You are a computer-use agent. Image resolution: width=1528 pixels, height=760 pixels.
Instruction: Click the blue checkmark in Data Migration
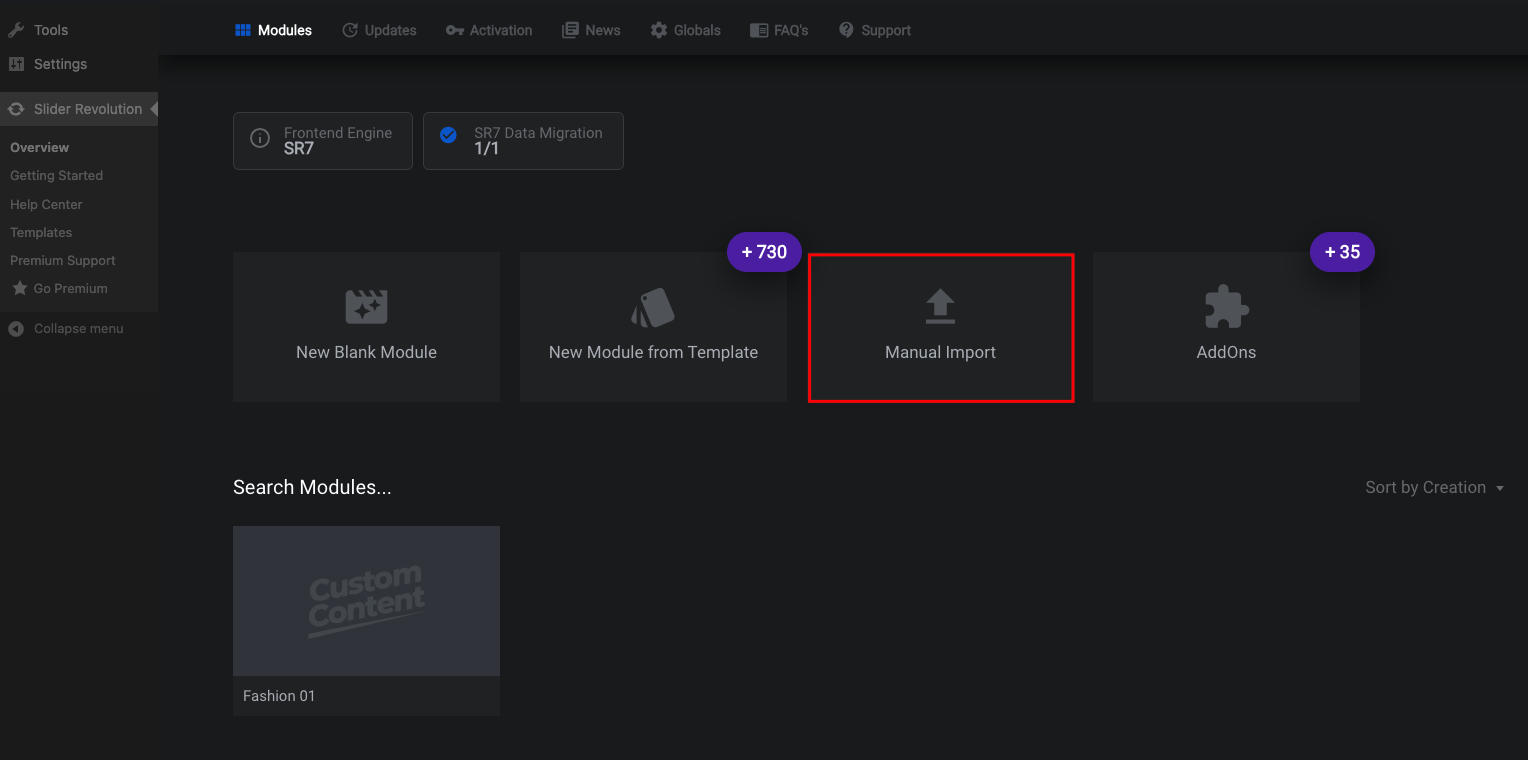(449, 134)
